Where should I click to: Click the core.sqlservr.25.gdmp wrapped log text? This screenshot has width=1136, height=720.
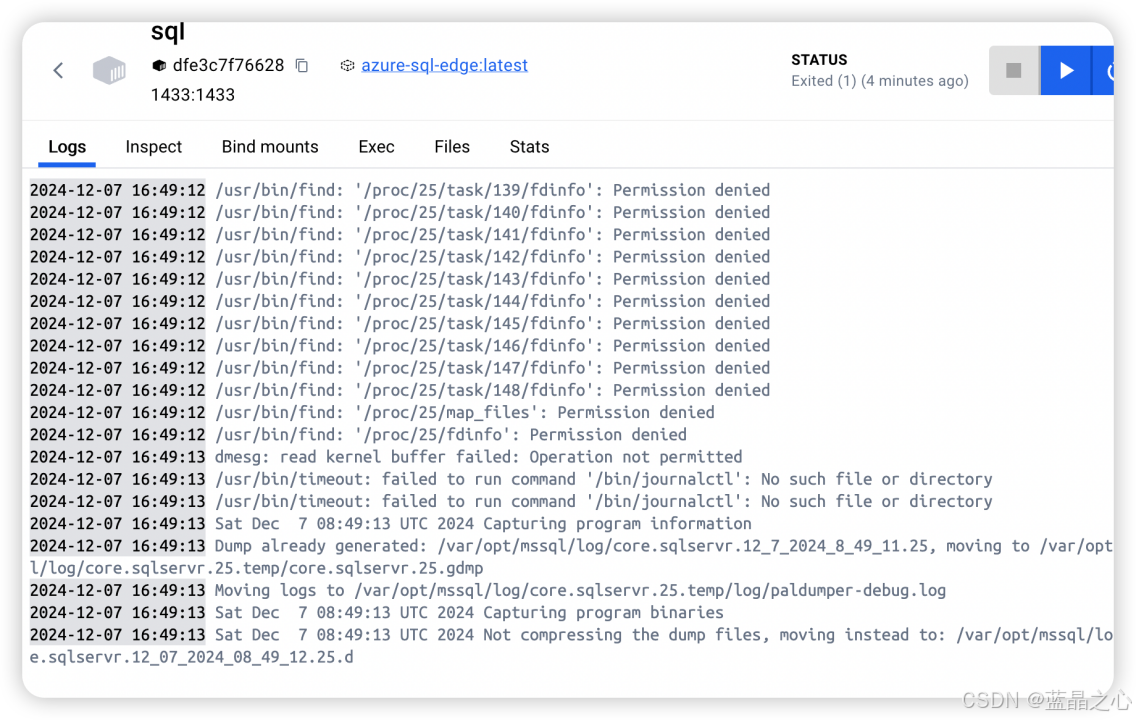coord(256,569)
